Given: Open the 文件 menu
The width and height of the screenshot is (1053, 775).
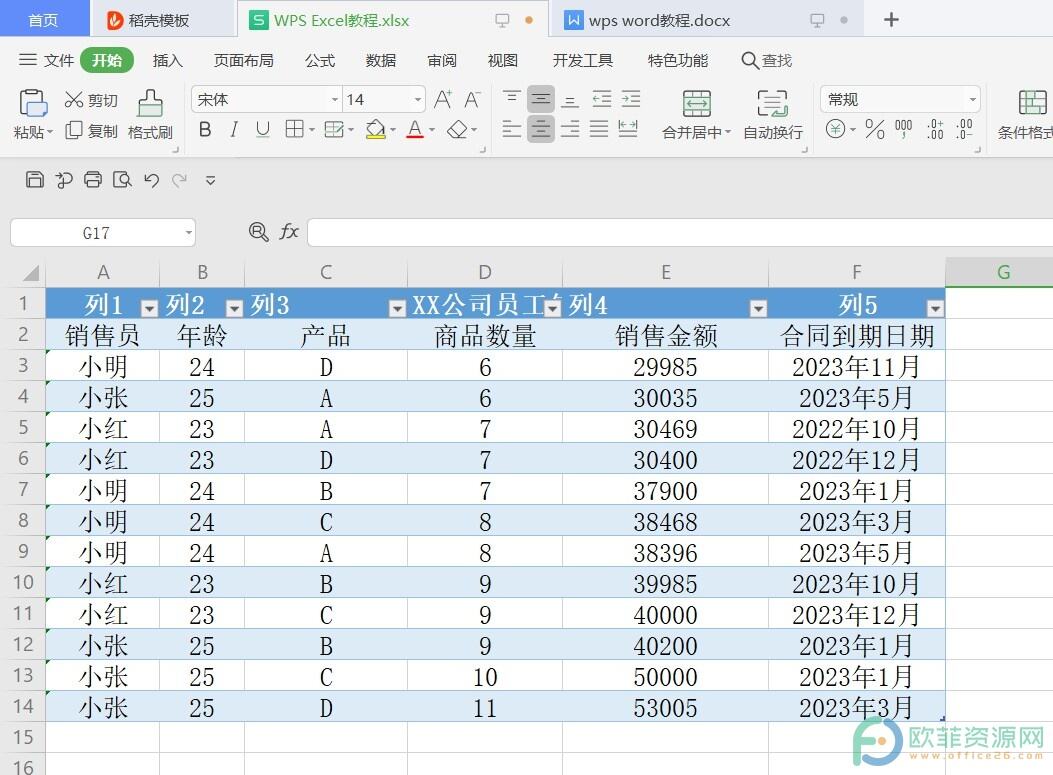Looking at the screenshot, I should [46, 60].
